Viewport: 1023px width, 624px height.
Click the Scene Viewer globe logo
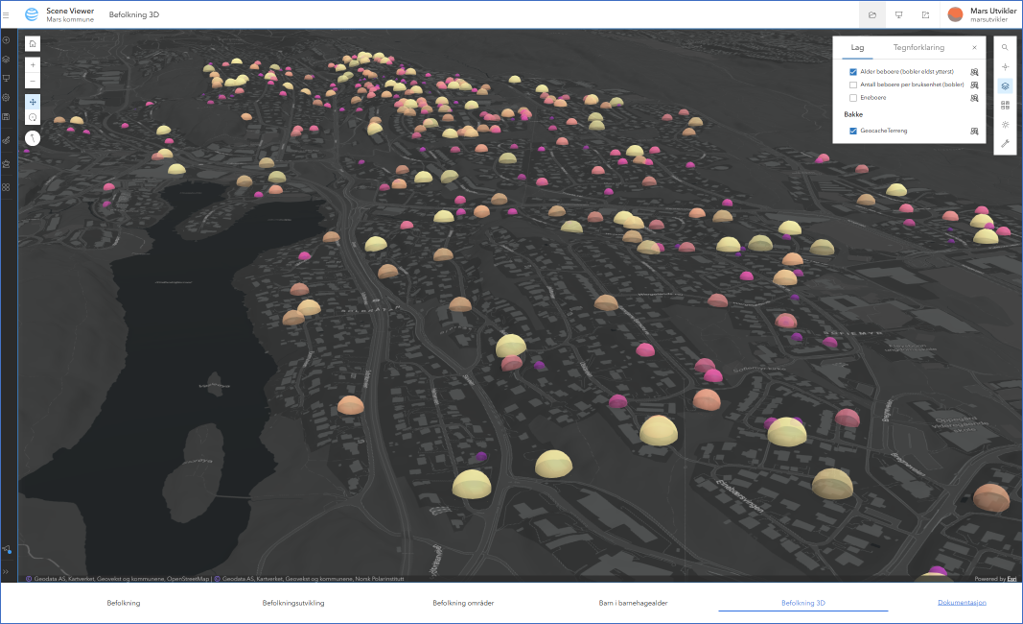(x=31, y=14)
